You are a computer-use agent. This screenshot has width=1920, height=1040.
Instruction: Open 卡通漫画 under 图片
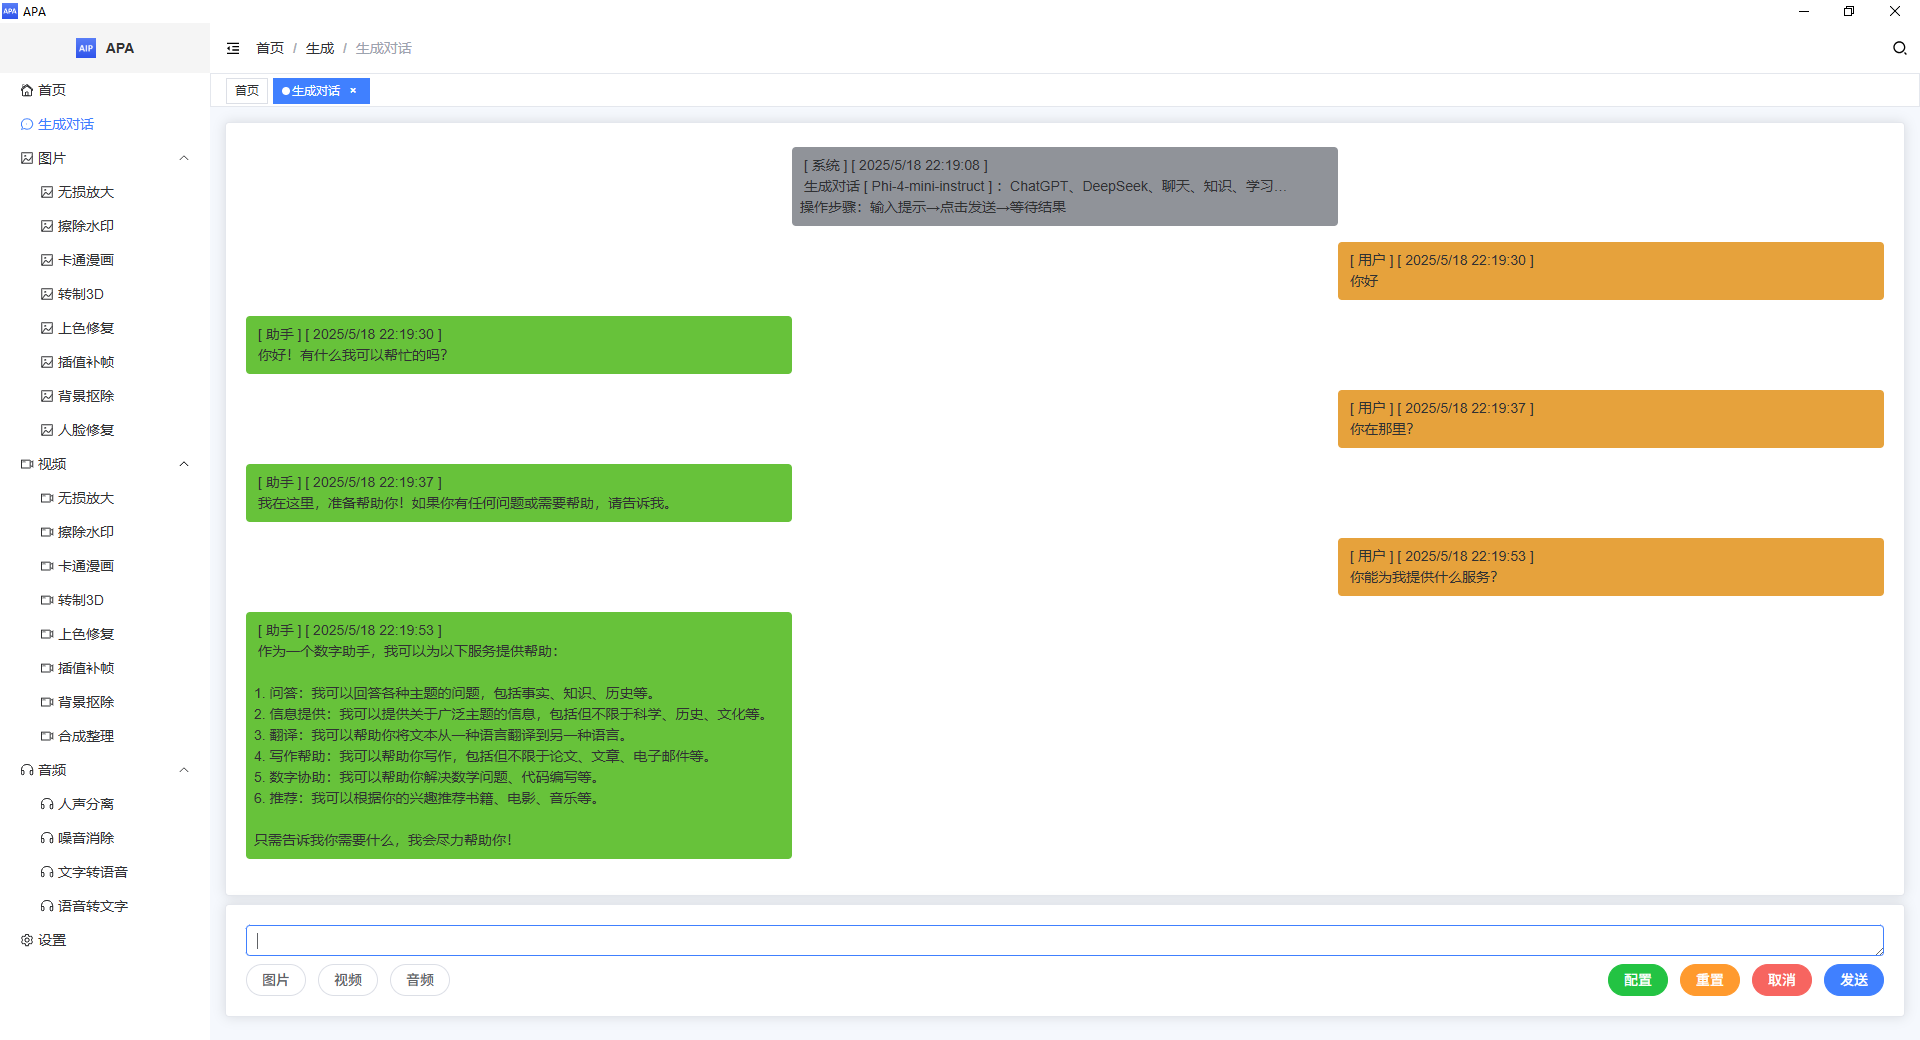105,260
